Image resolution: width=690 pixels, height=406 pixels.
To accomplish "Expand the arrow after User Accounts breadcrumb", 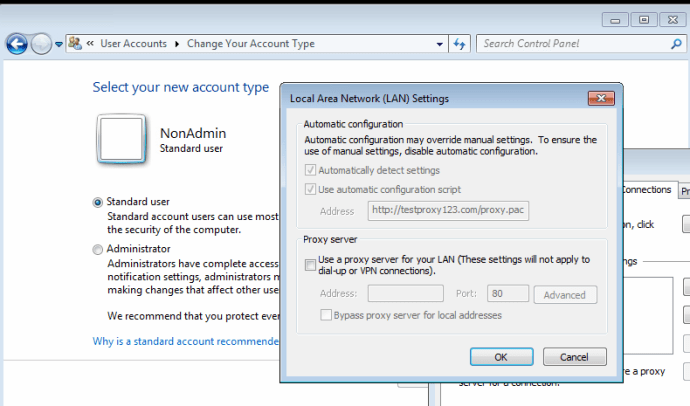I will point(177,44).
